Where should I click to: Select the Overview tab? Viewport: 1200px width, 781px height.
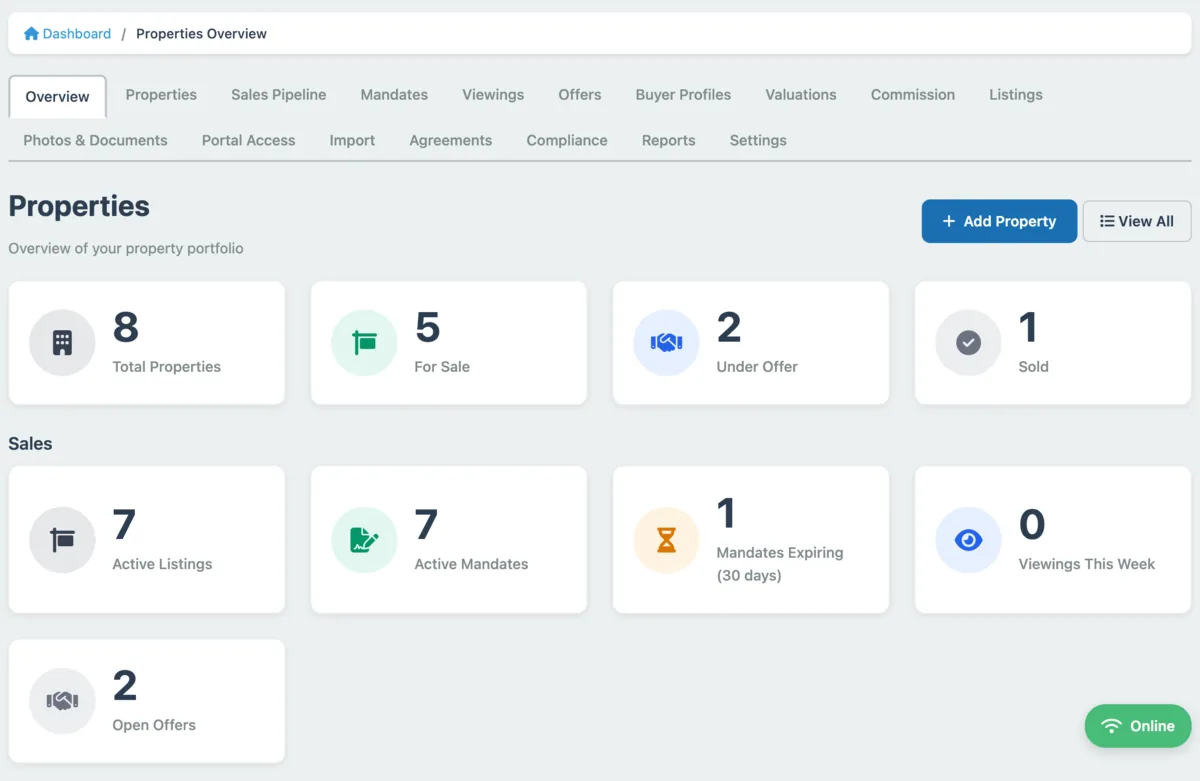click(58, 97)
